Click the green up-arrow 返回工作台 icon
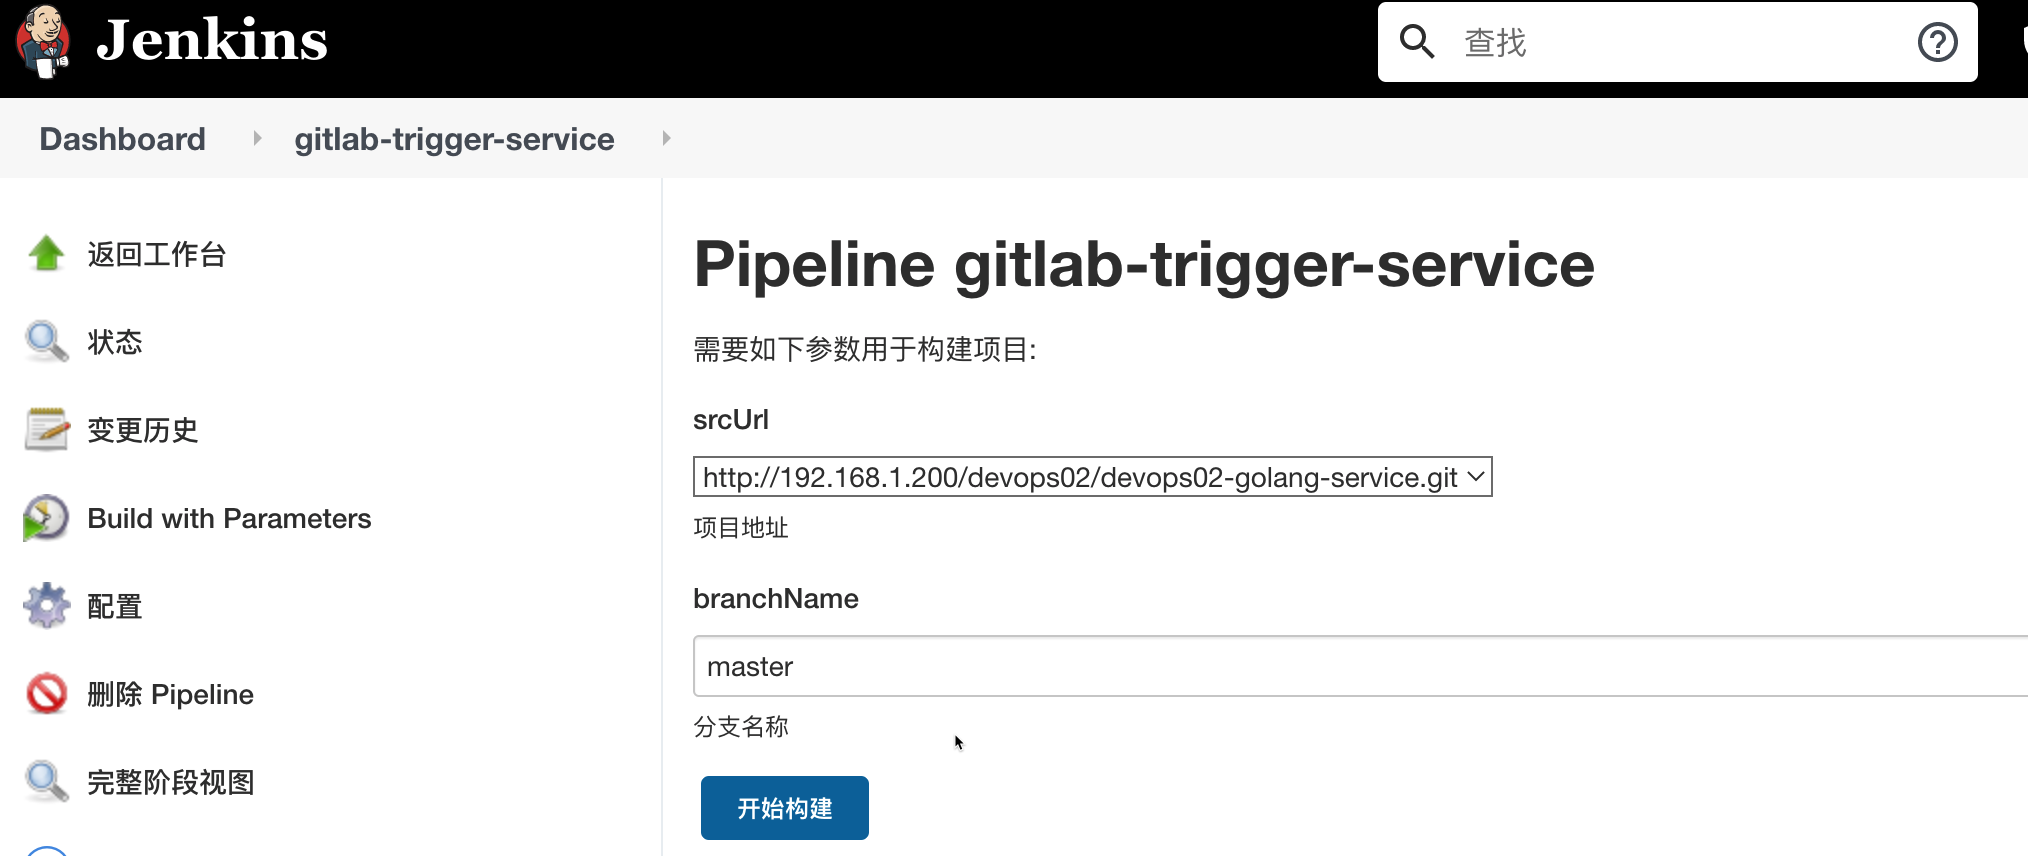 (x=46, y=253)
